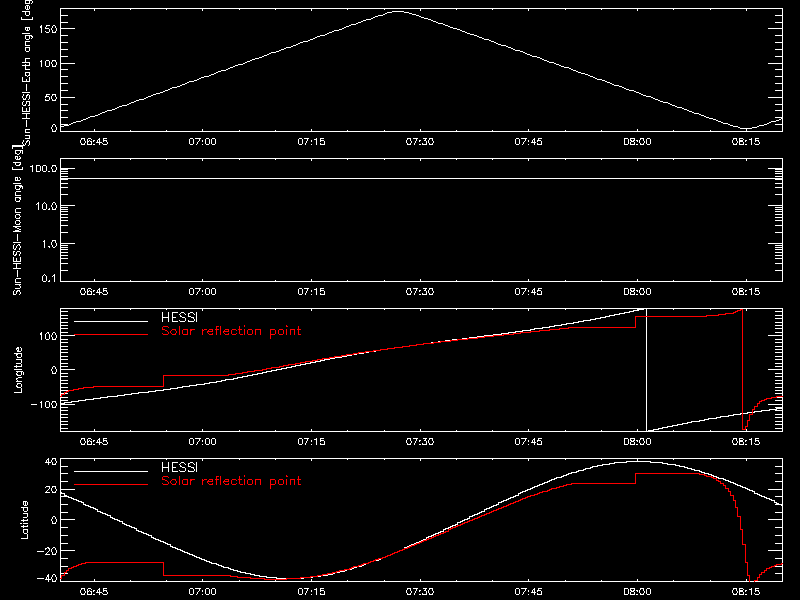Click the Longitude axis title
The image size is (800, 600).
[x=18, y=370]
